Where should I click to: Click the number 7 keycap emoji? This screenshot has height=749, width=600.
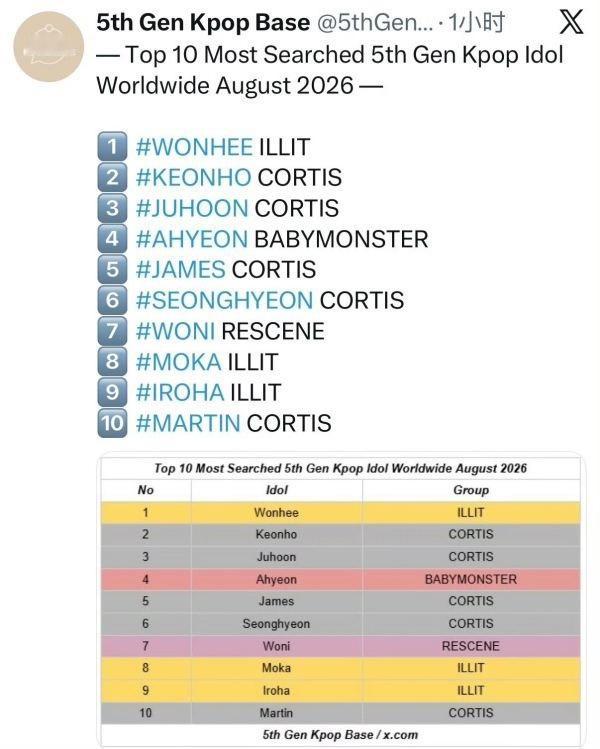pyautogui.click(x=112, y=331)
